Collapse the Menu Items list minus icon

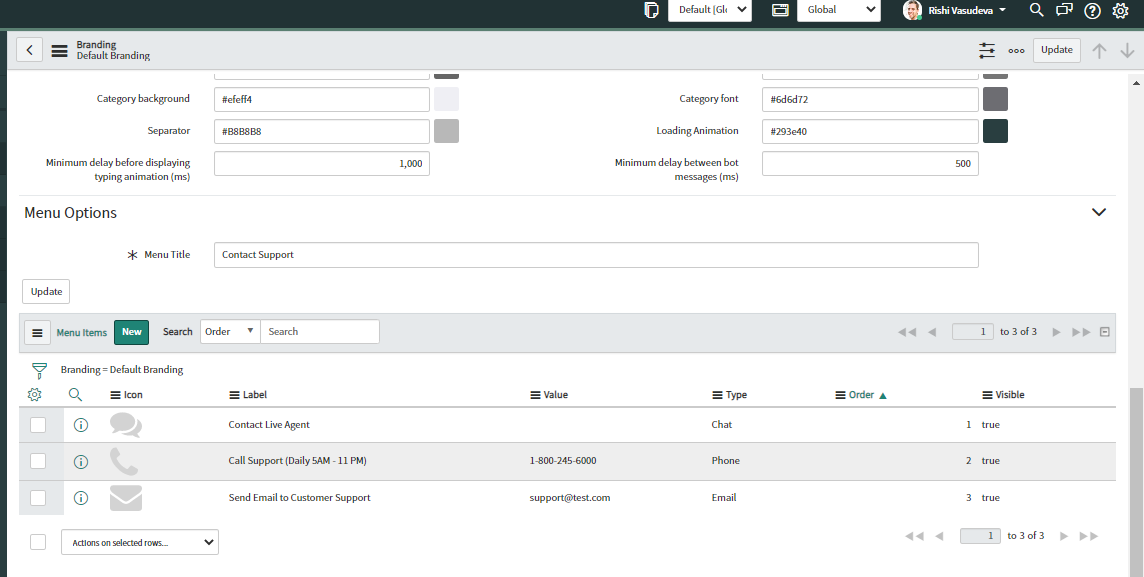(1105, 332)
